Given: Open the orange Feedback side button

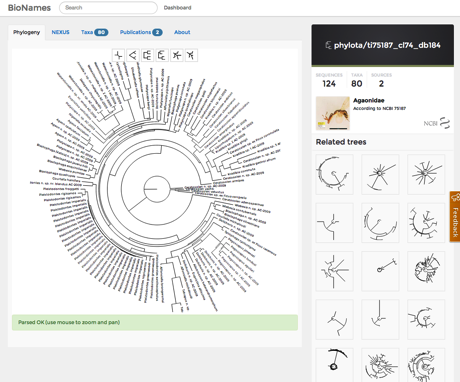Looking at the screenshot, I should pyautogui.click(x=455, y=216).
